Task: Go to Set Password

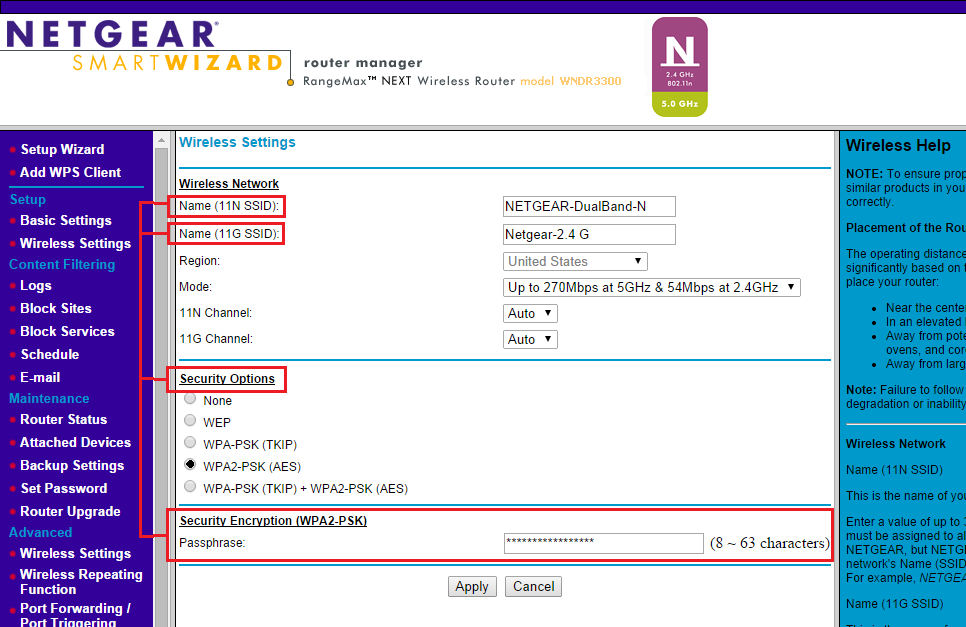Action: (64, 488)
